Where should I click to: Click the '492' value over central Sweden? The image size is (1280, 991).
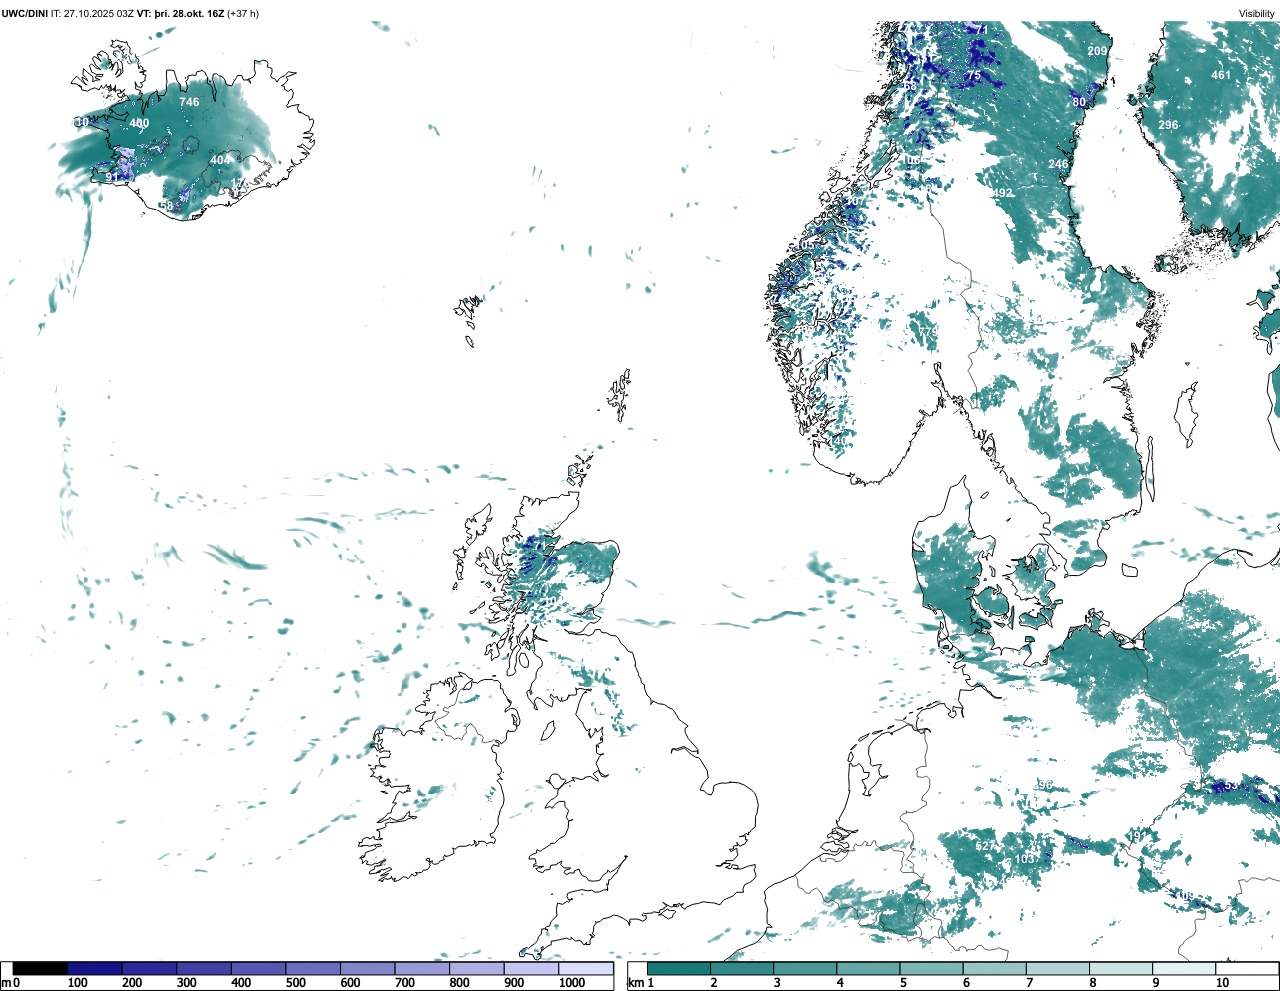click(x=1002, y=193)
